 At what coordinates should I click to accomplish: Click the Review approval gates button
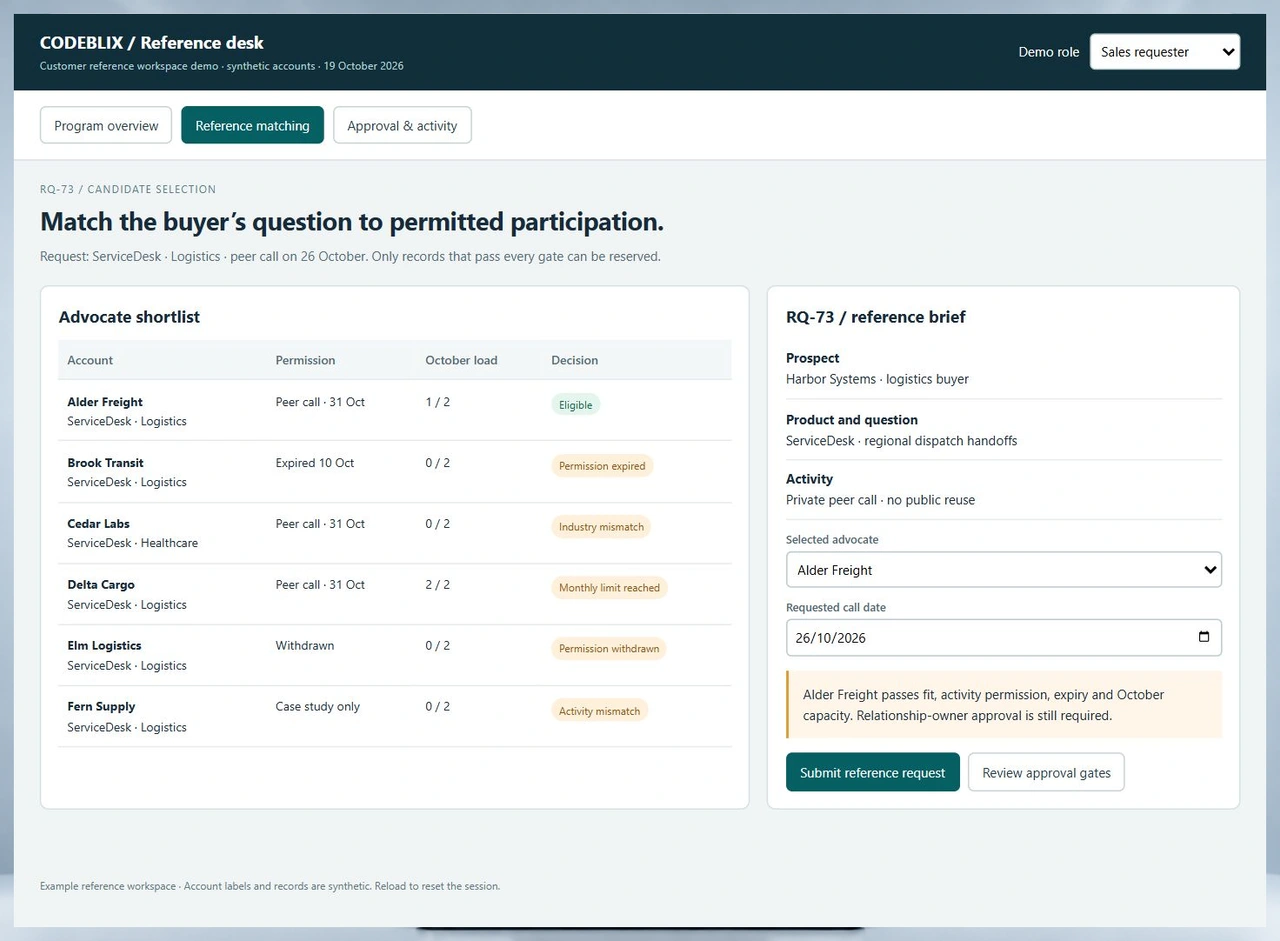(x=1046, y=772)
